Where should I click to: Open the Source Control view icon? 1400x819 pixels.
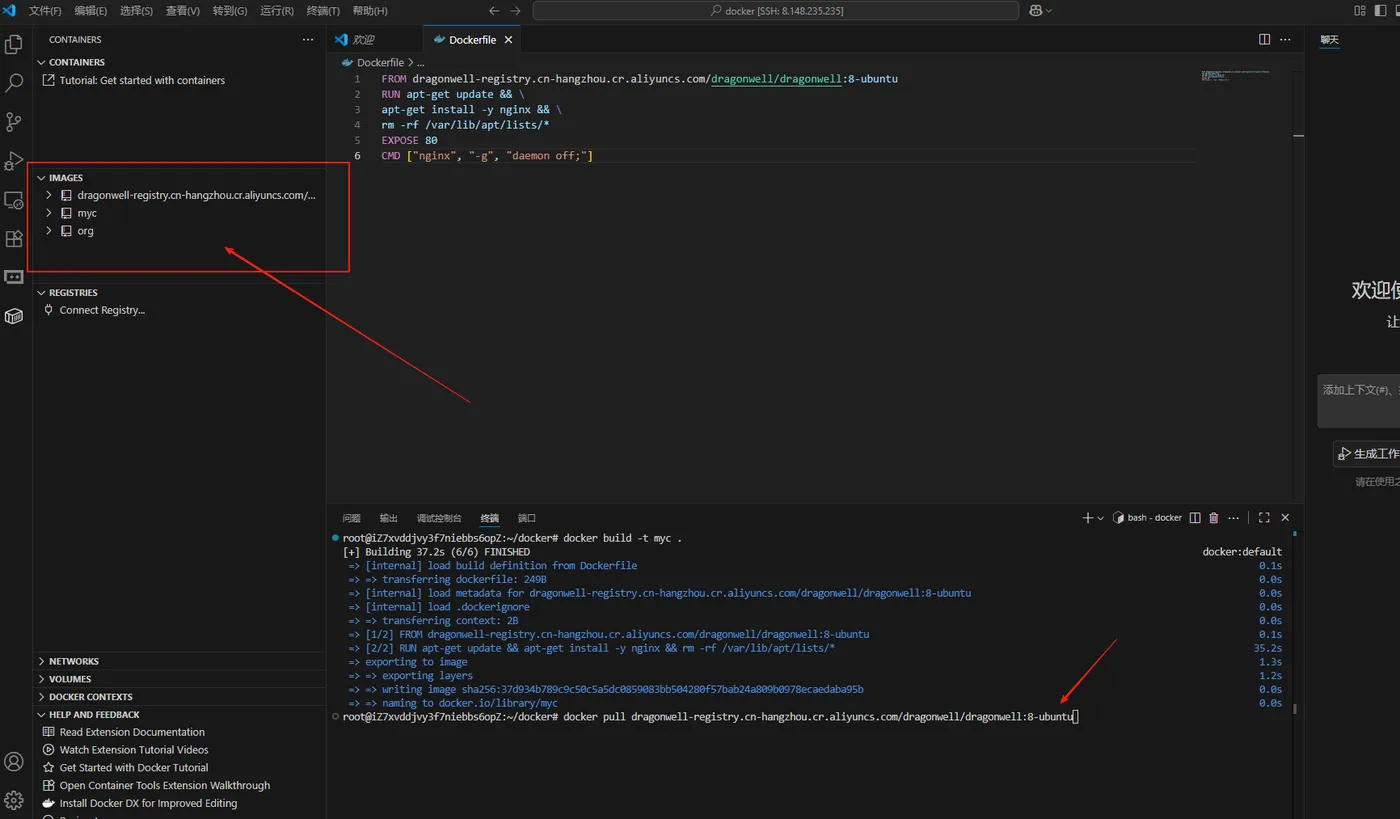click(14, 122)
